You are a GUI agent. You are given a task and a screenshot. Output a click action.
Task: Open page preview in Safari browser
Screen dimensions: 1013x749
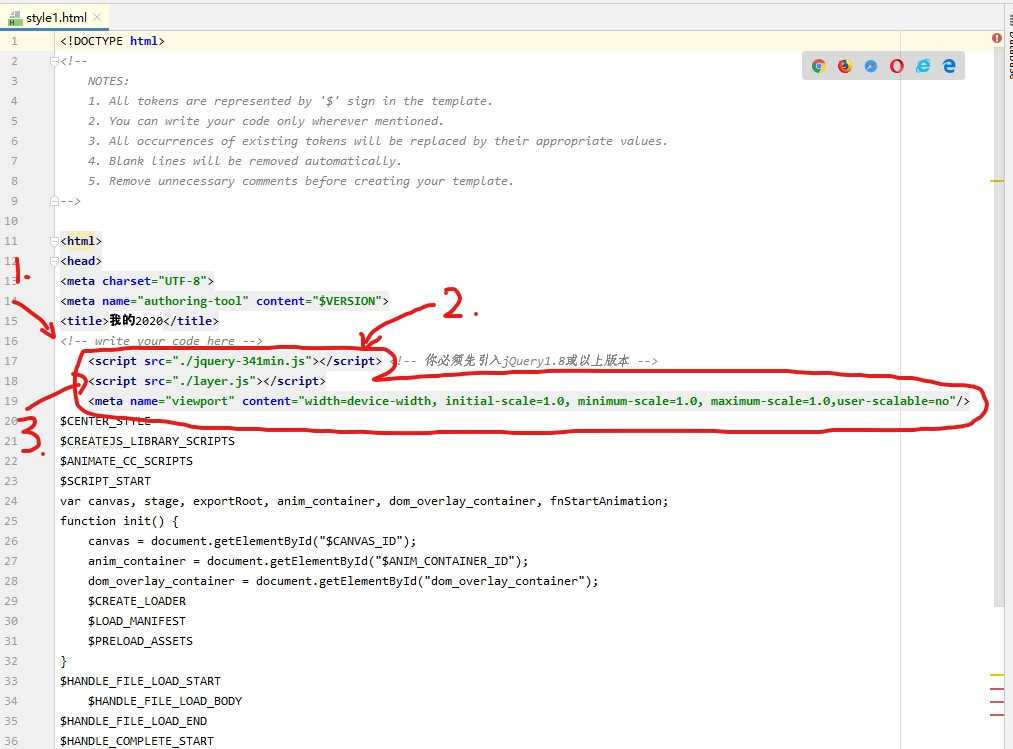click(871, 66)
